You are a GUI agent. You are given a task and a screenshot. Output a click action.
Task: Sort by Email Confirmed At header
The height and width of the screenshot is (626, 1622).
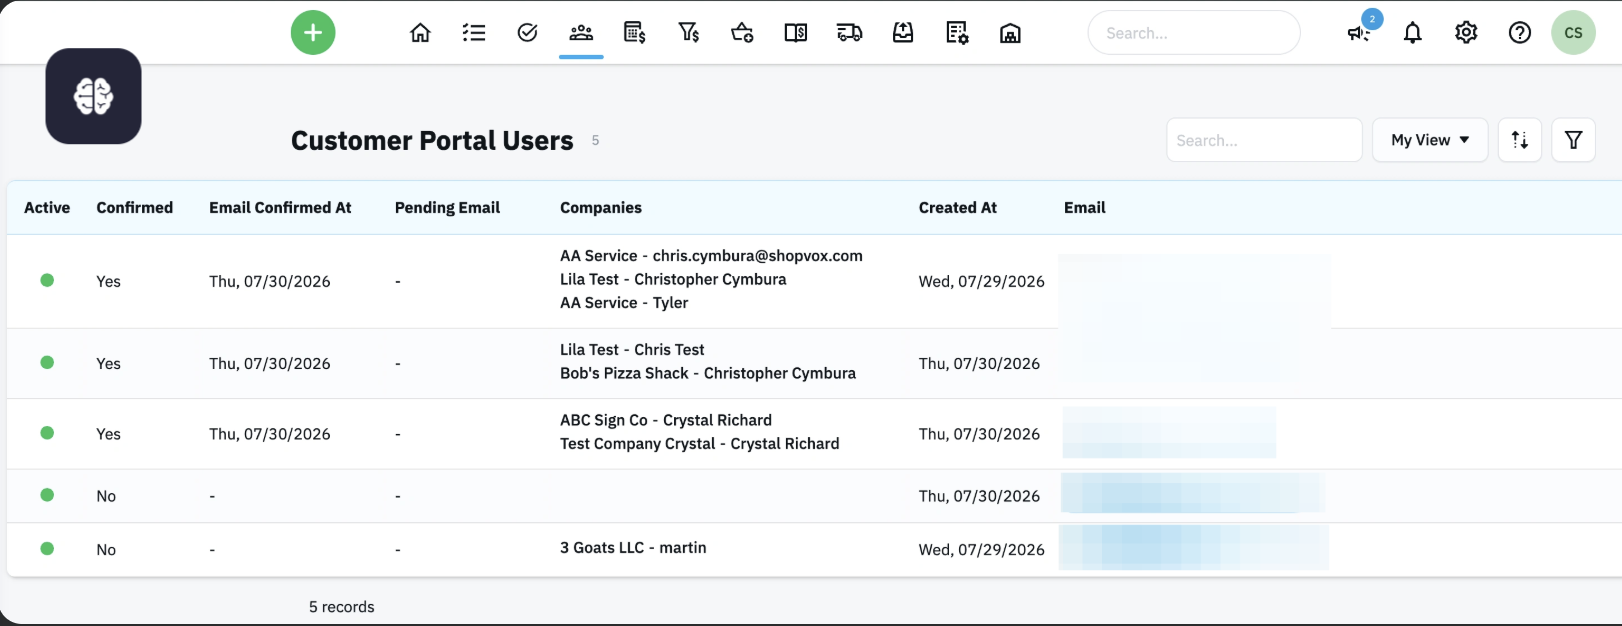(x=280, y=208)
